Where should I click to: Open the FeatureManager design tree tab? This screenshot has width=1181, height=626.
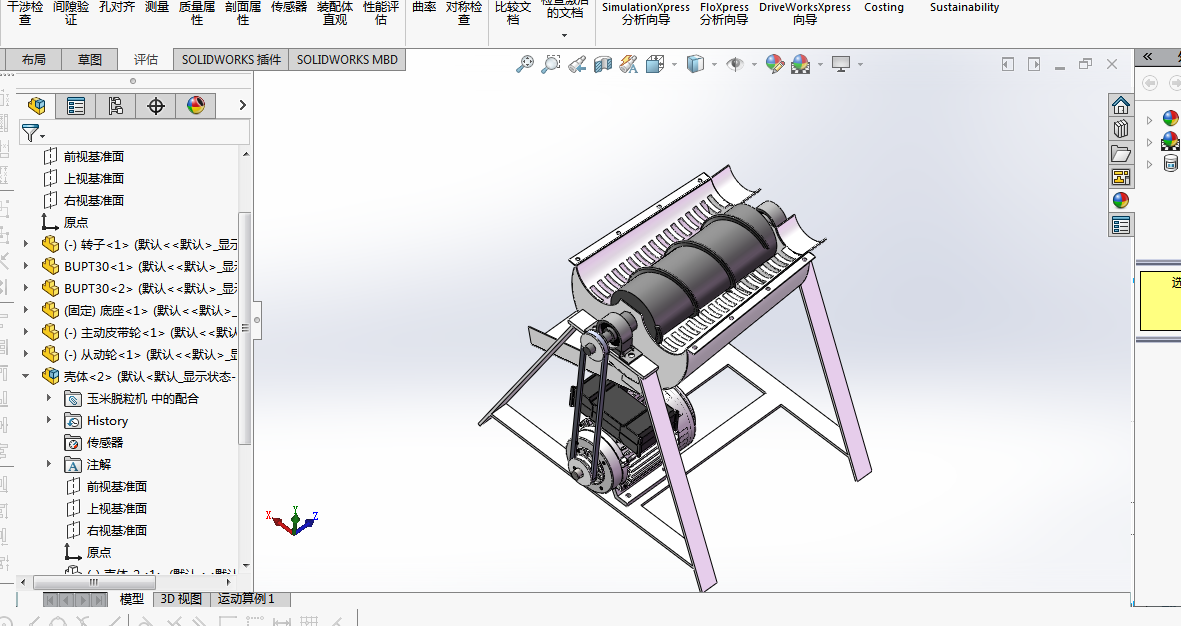[x=36, y=106]
